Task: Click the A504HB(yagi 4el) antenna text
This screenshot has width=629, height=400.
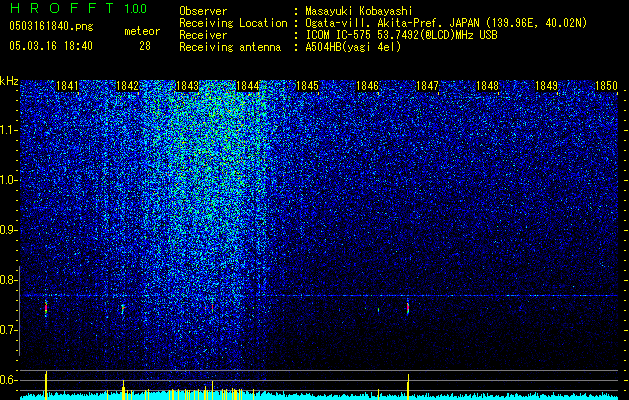Action: pos(353,47)
